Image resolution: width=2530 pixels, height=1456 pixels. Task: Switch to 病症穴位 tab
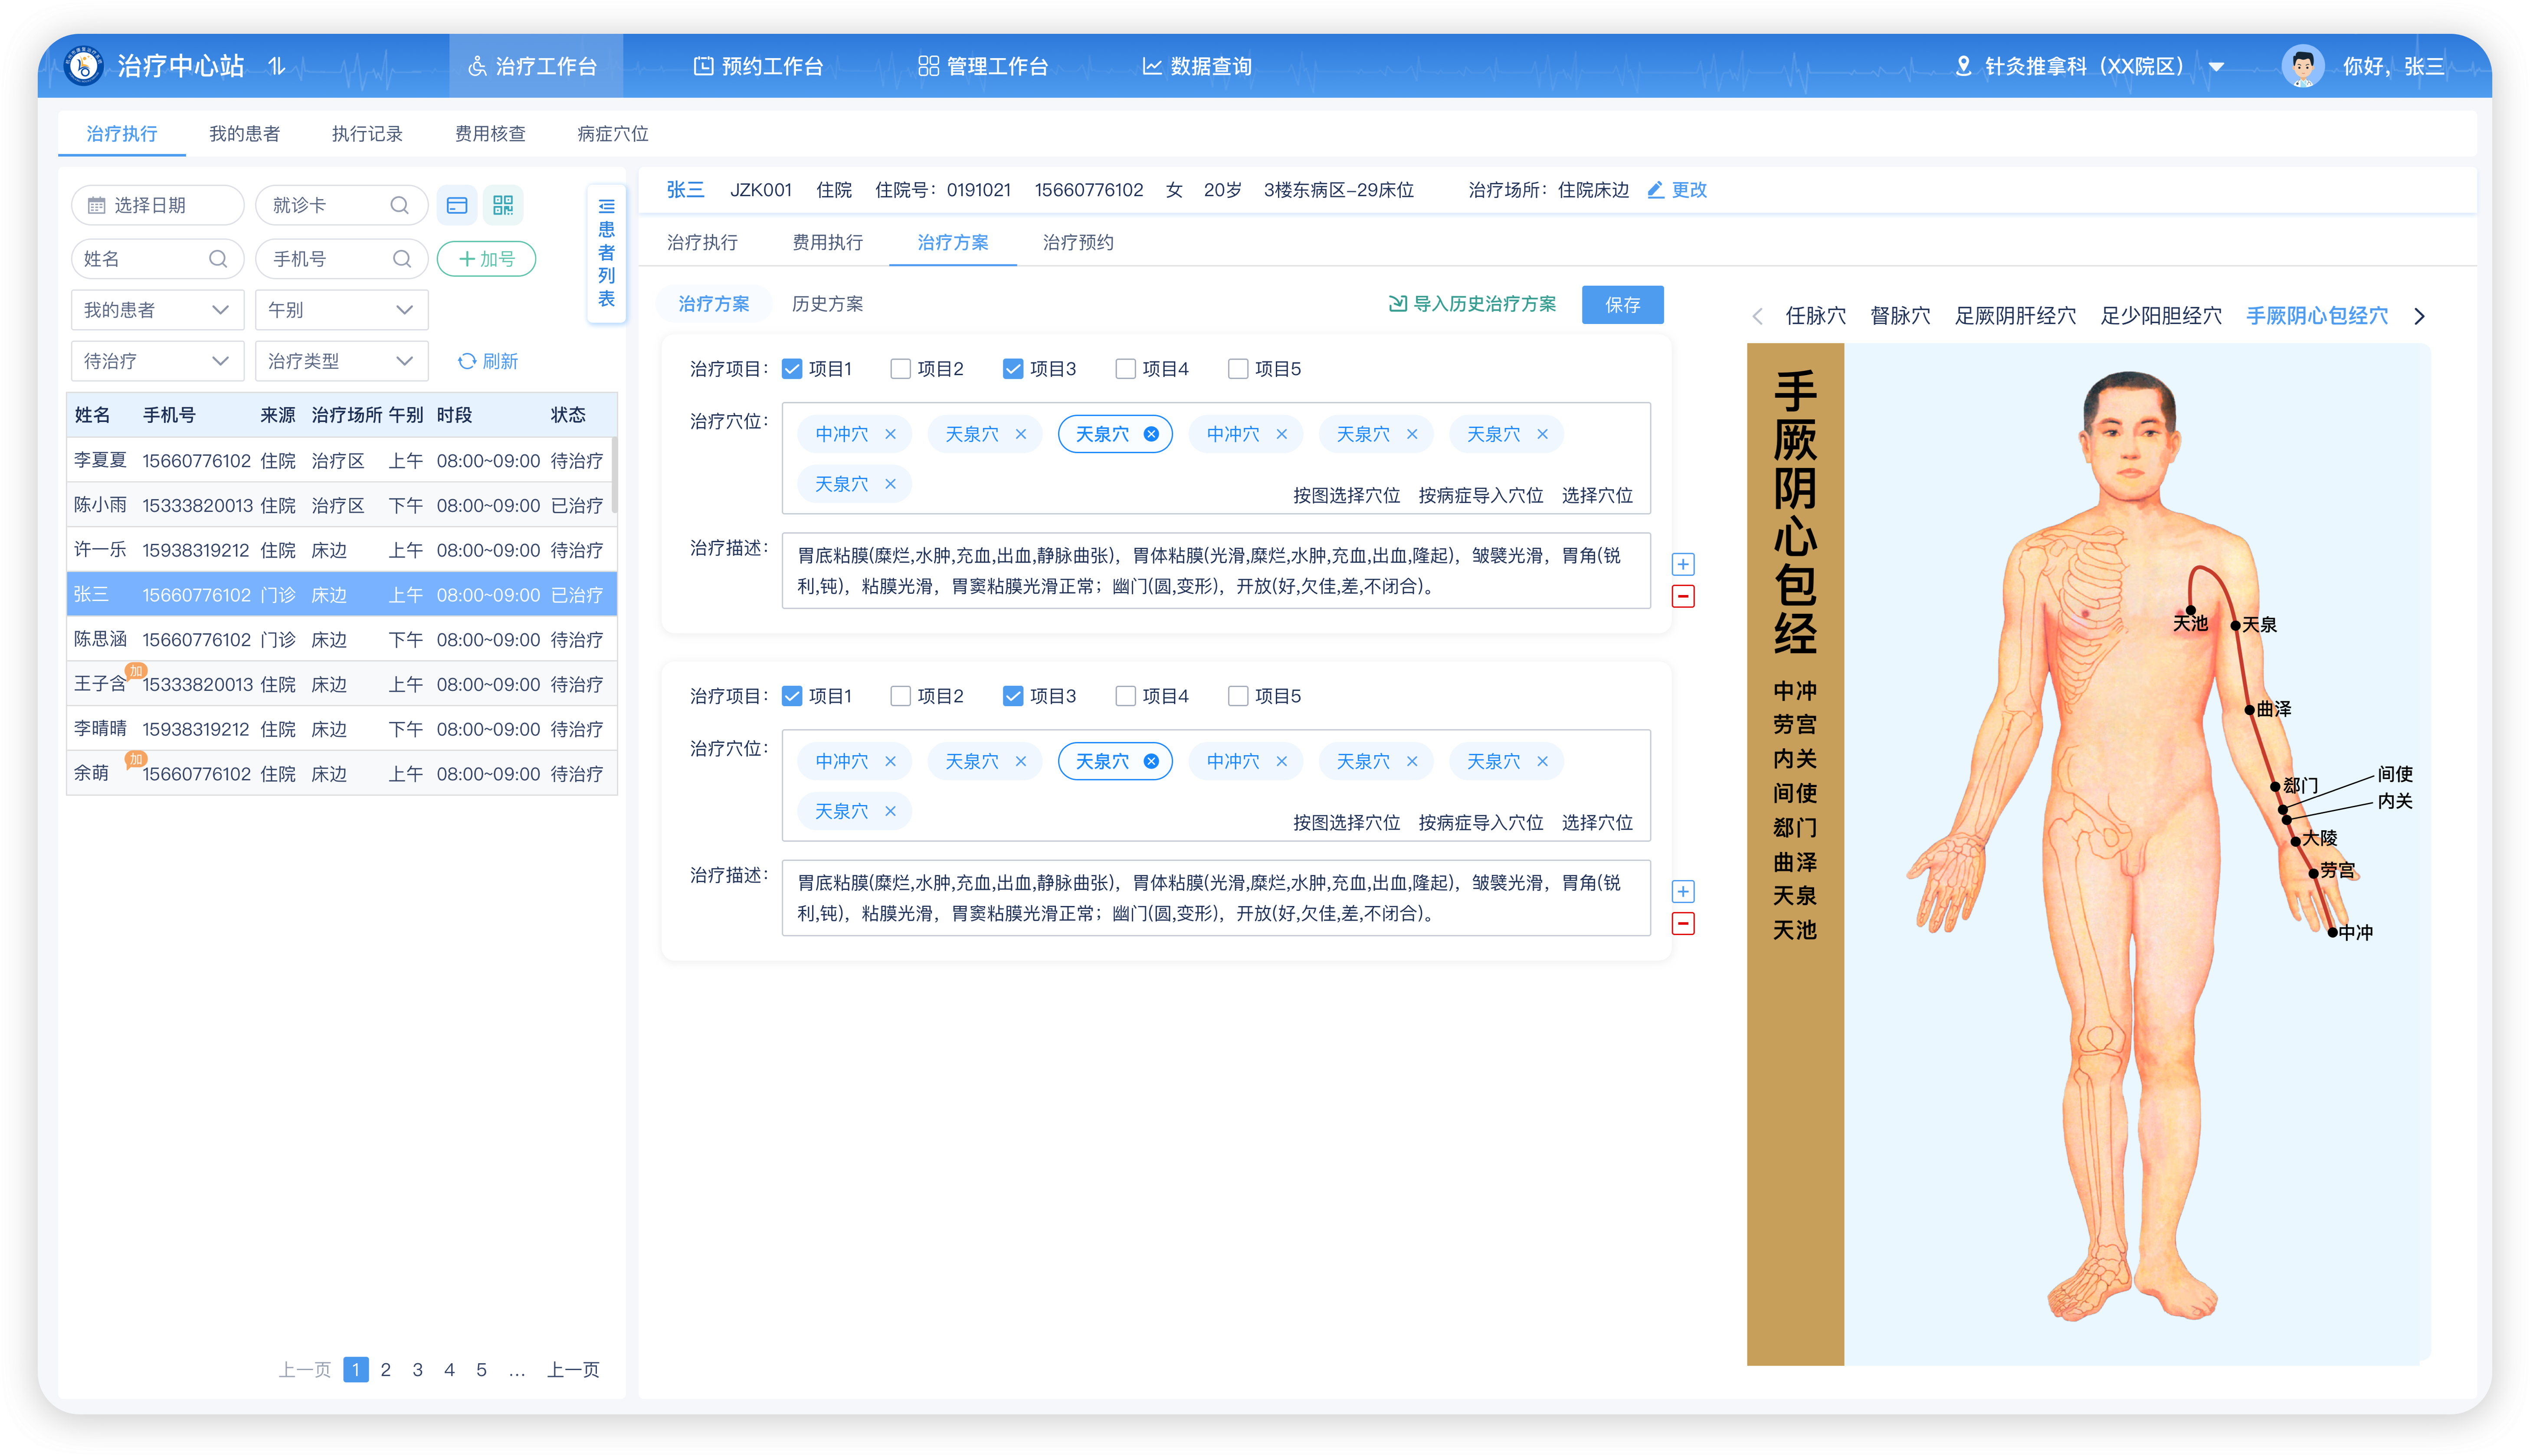(613, 134)
